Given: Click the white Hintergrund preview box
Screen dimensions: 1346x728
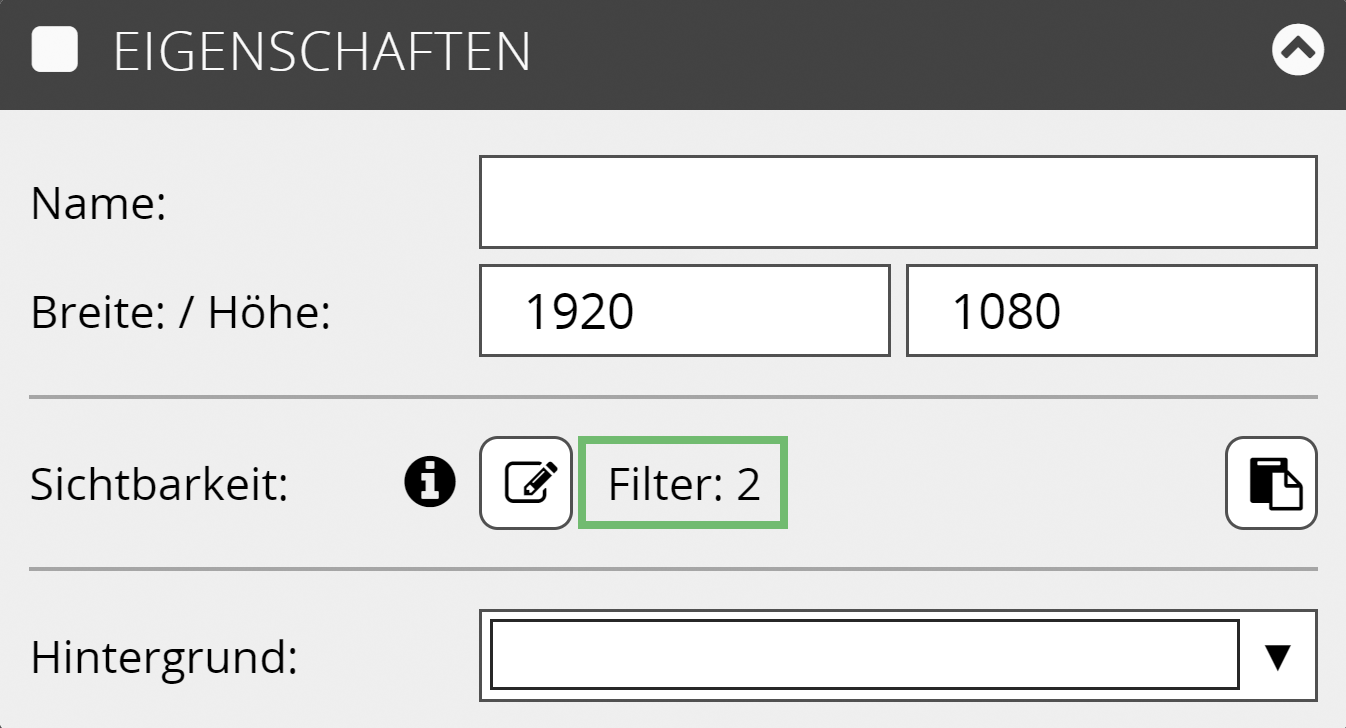Looking at the screenshot, I should tap(864, 656).
